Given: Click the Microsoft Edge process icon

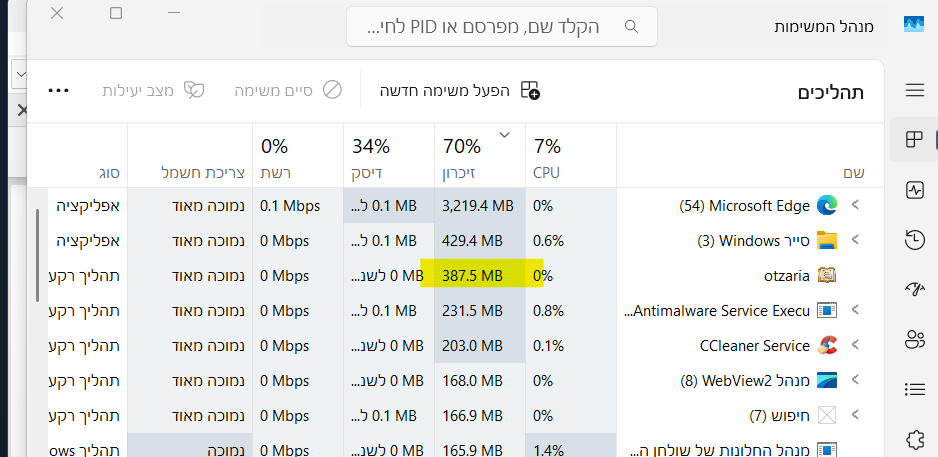Looking at the screenshot, I should 826,206.
